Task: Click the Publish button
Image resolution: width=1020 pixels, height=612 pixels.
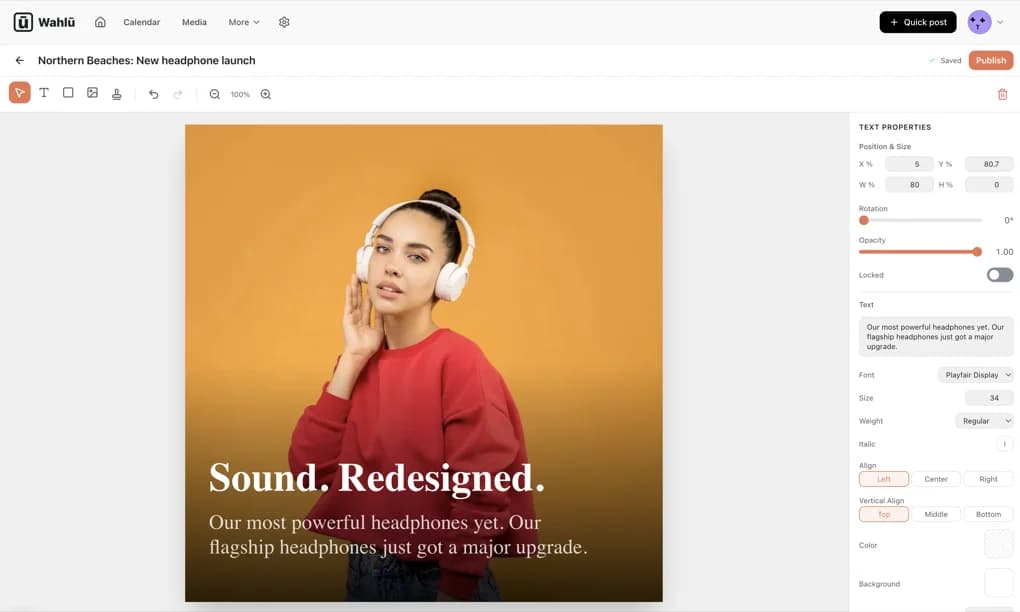Action: pyautogui.click(x=990, y=60)
